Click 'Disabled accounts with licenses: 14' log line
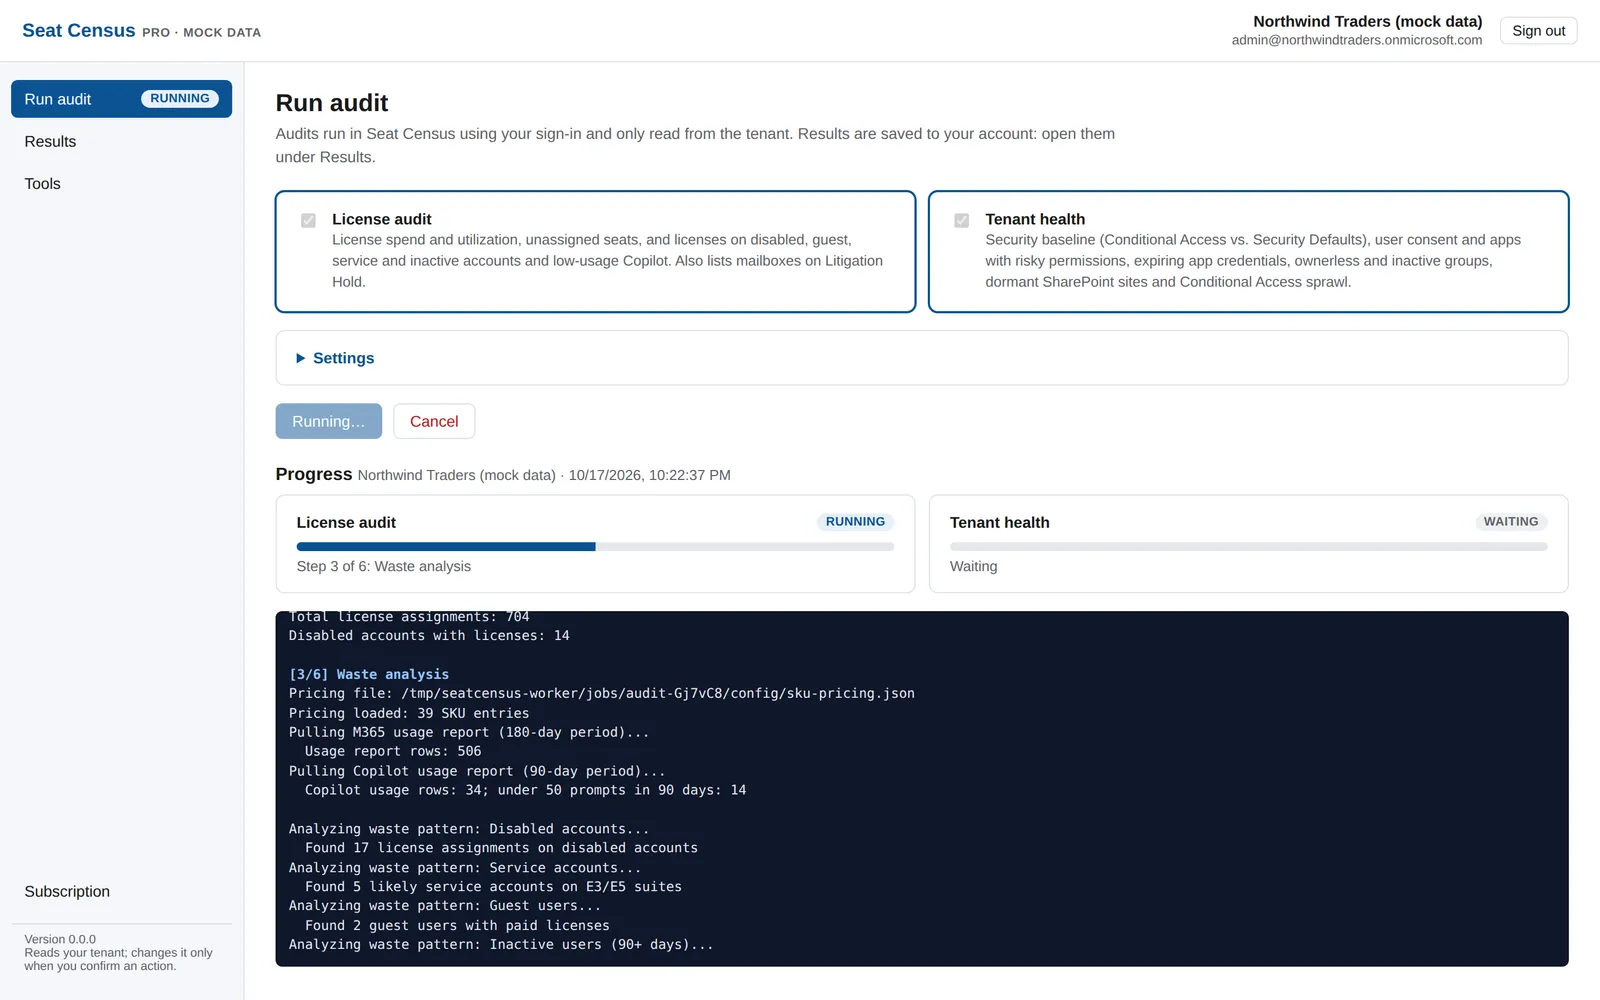 tap(429, 636)
